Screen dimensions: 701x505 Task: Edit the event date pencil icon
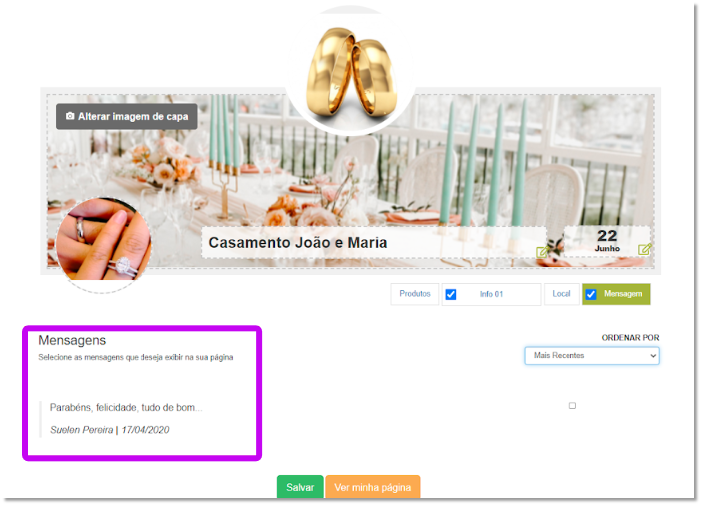coord(644,249)
